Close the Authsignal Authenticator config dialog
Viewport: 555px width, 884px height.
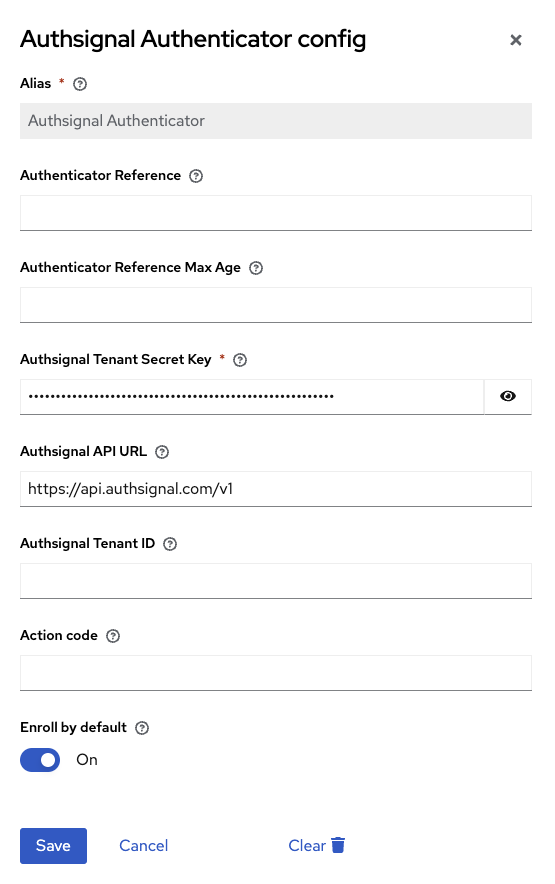(x=516, y=40)
